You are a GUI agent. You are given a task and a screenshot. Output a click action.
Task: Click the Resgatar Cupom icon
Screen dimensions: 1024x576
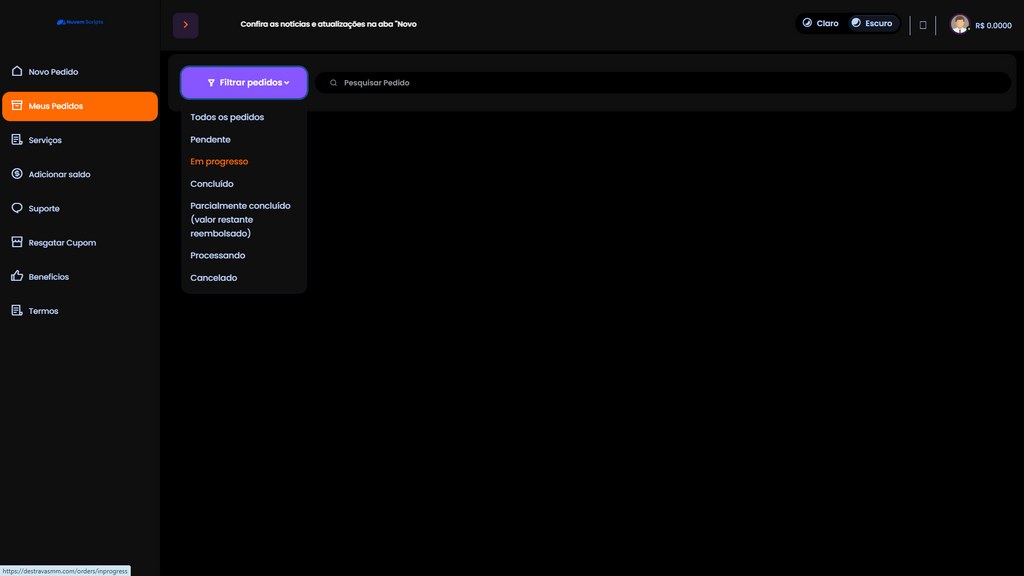pos(17,242)
